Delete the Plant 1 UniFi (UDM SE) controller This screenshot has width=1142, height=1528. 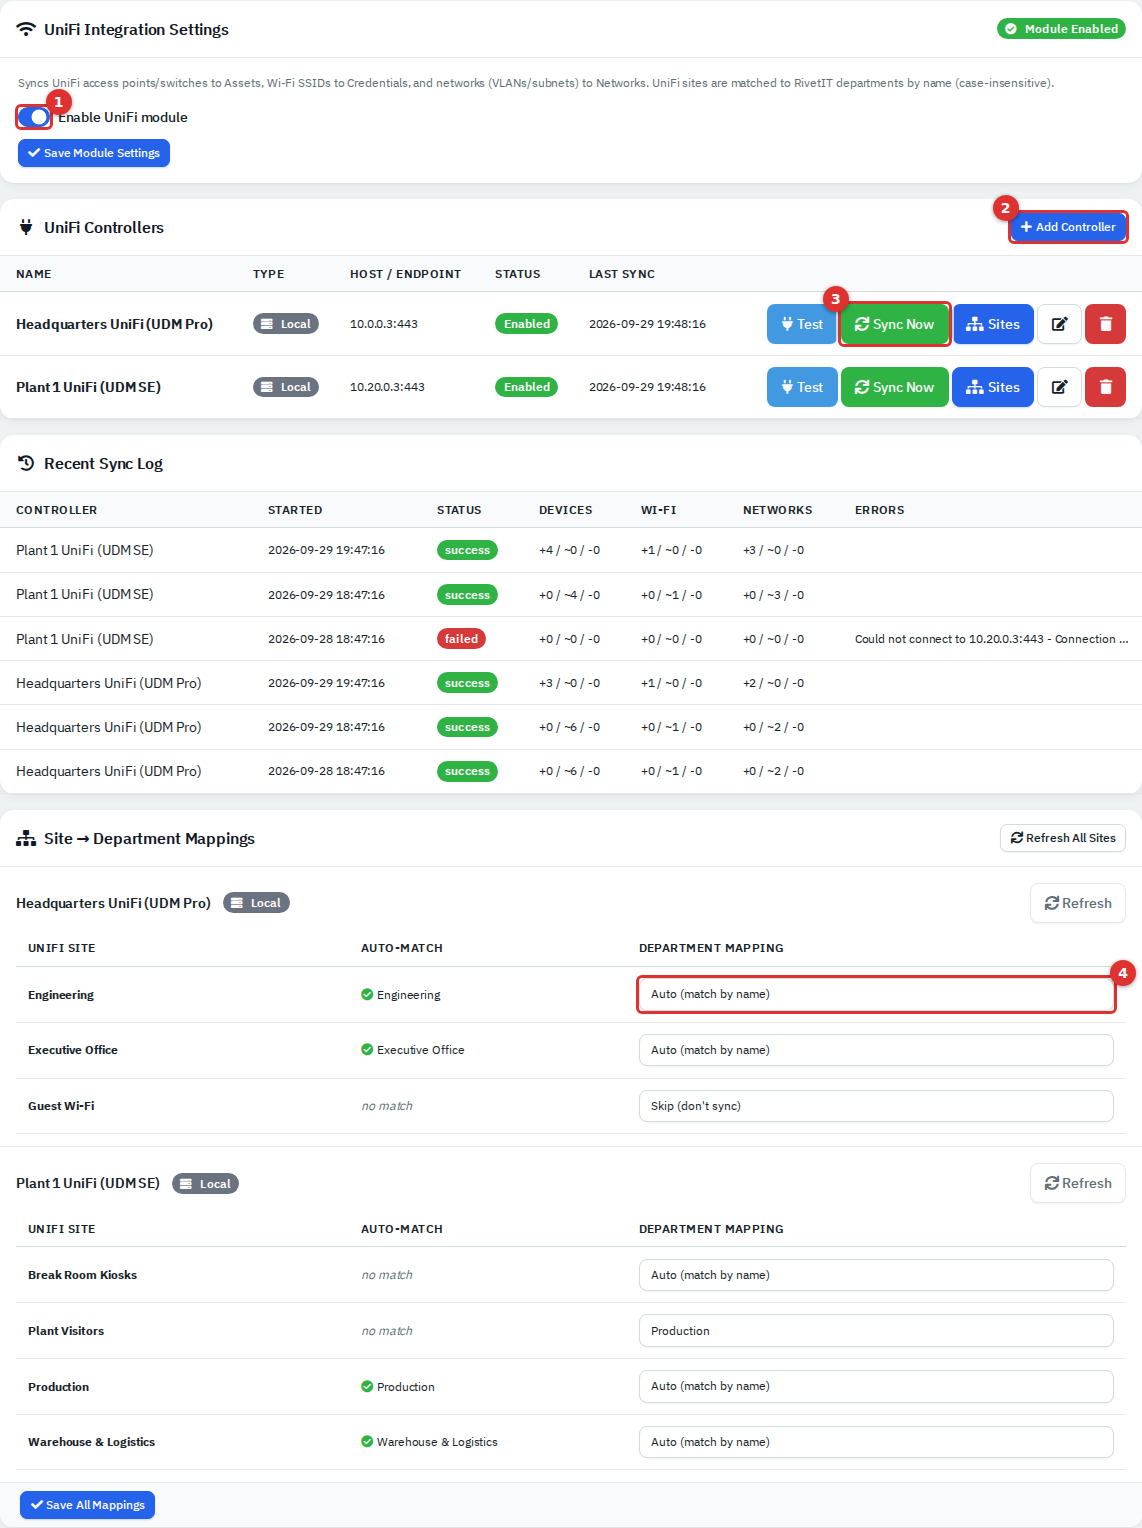1105,387
